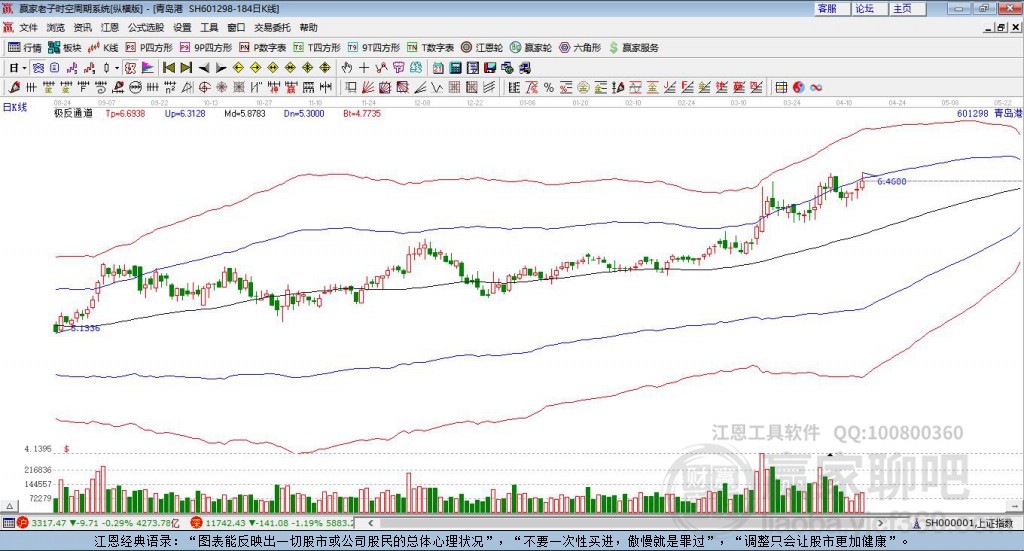Click the blue infinity loop icon
1024x551 pixels.
tap(816, 87)
